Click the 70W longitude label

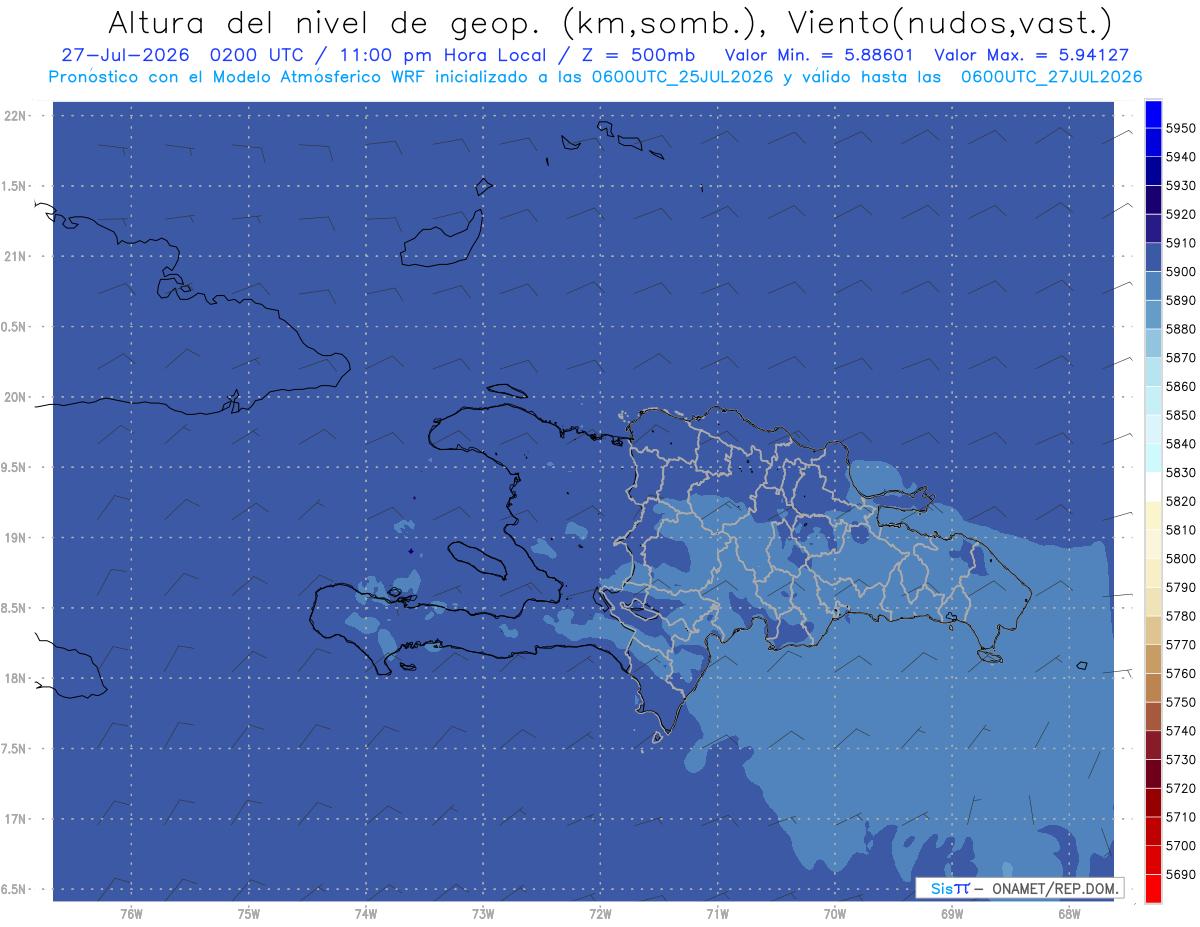[835, 914]
